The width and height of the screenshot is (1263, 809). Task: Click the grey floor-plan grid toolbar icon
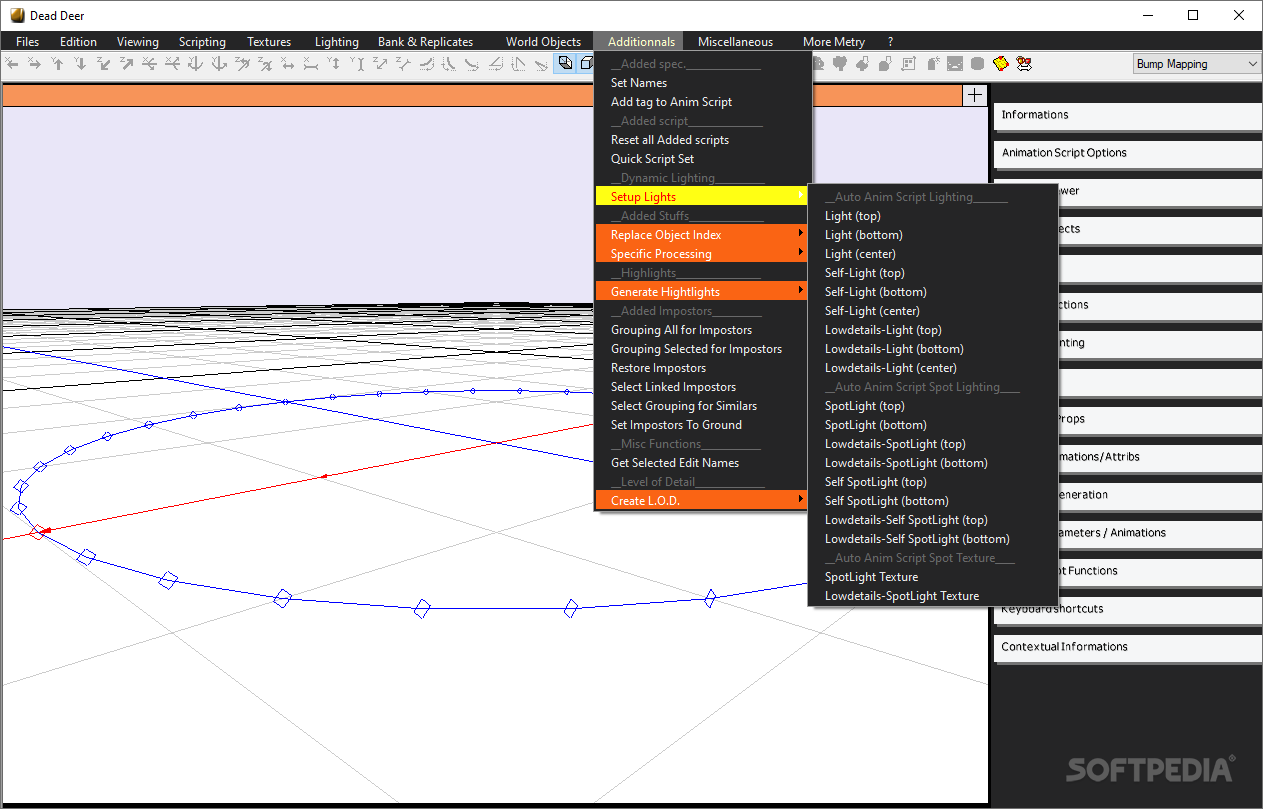point(908,63)
